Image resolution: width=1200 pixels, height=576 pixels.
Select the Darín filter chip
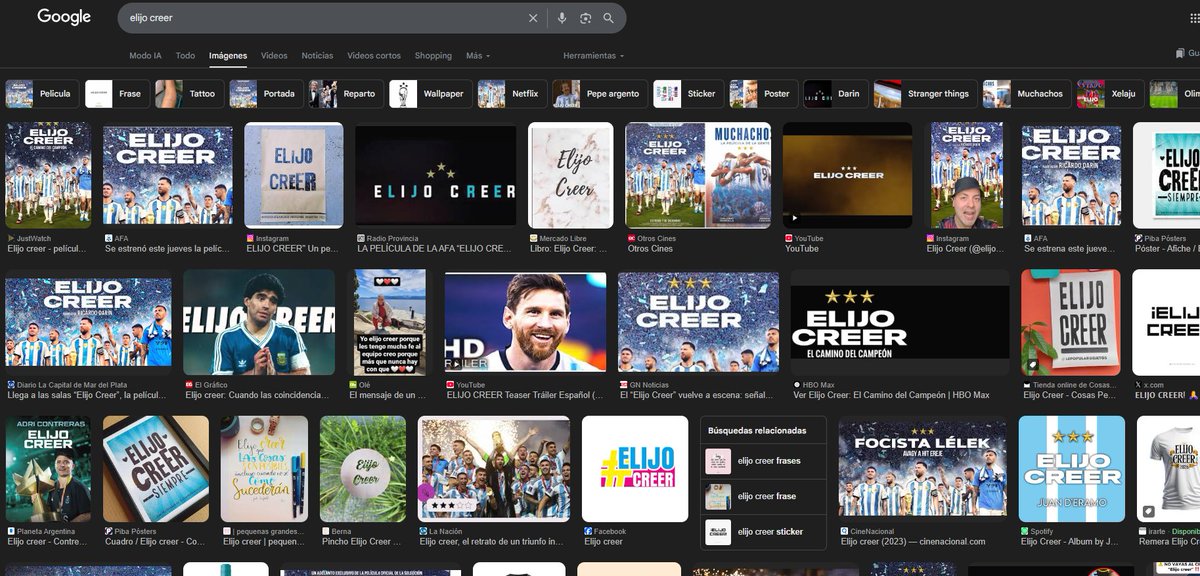click(x=834, y=94)
